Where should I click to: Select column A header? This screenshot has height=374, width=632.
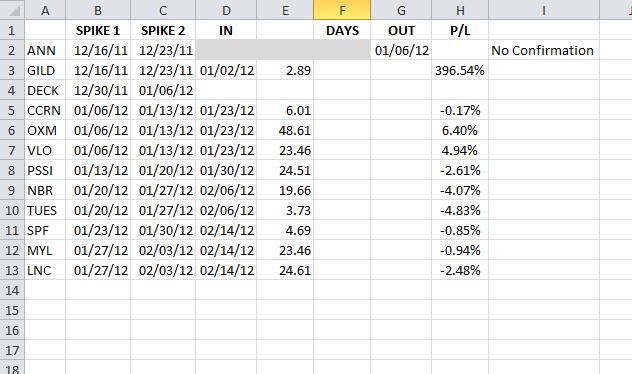tap(45, 10)
